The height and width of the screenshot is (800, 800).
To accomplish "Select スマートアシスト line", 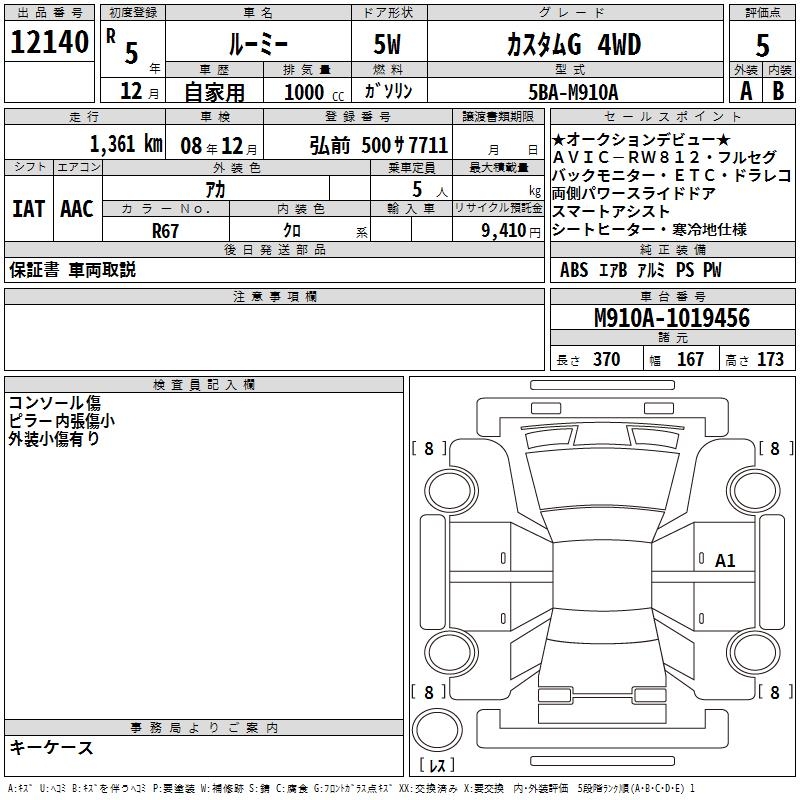I will 611,211.
